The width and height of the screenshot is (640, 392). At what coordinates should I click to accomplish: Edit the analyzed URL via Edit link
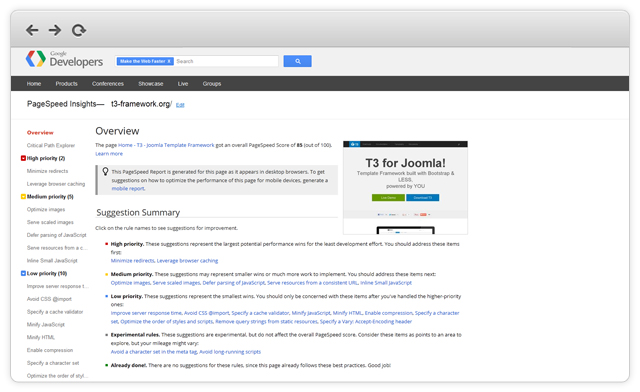click(180, 105)
